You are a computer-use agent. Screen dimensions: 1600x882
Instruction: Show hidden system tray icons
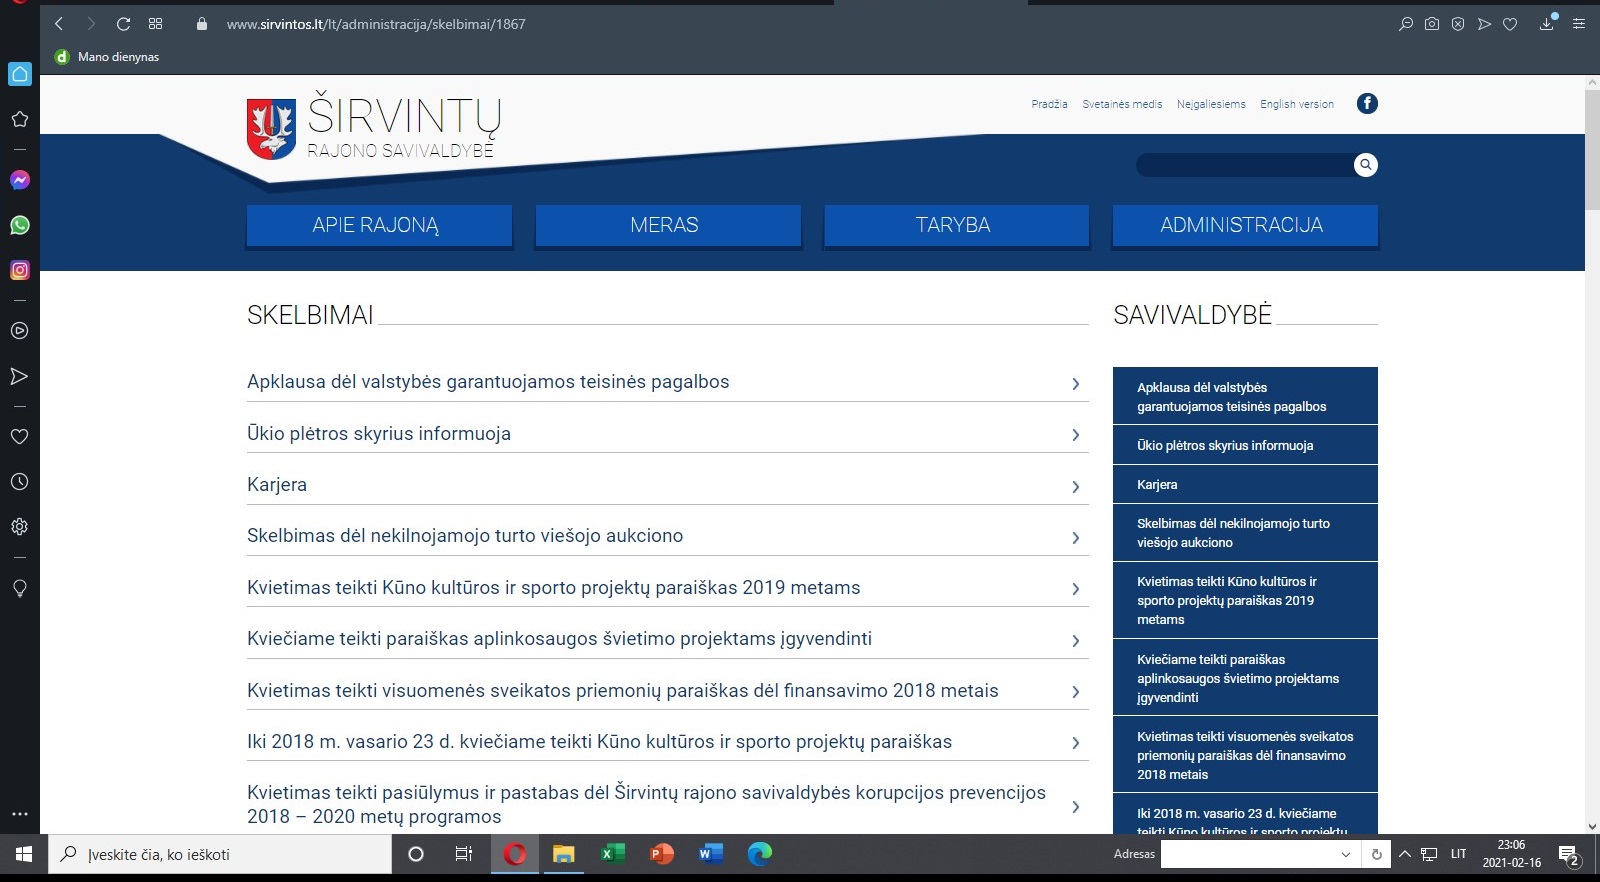tap(1404, 854)
